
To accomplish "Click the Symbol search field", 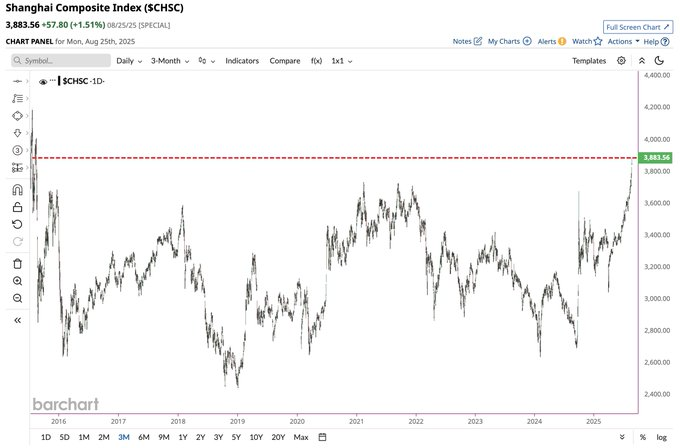I will [61, 61].
